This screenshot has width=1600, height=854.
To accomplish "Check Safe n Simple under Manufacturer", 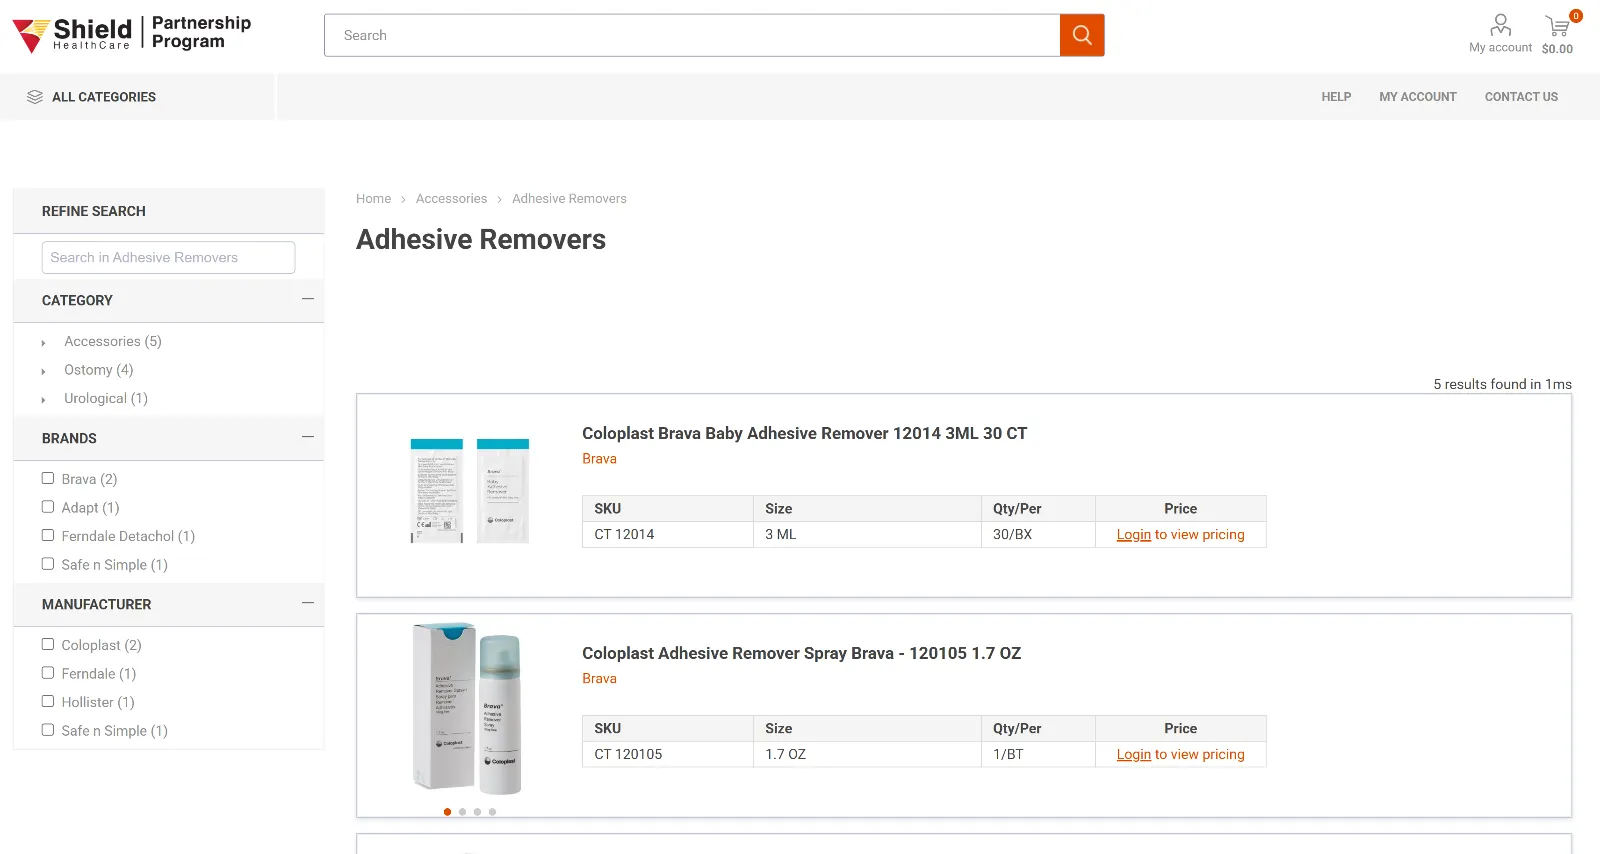I will 48,730.
